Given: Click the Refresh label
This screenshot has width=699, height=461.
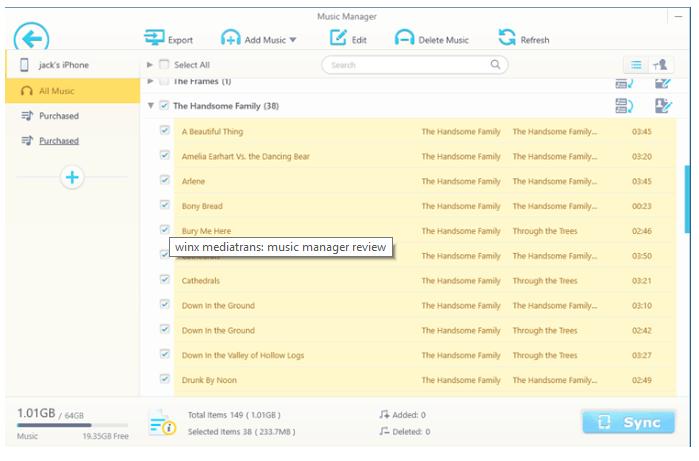Looking at the screenshot, I should point(535,40).
